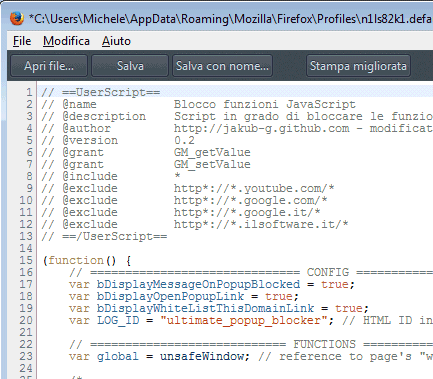433x379 pixels.
Task: Click the version value 0.2
Action: click(184, 140)
